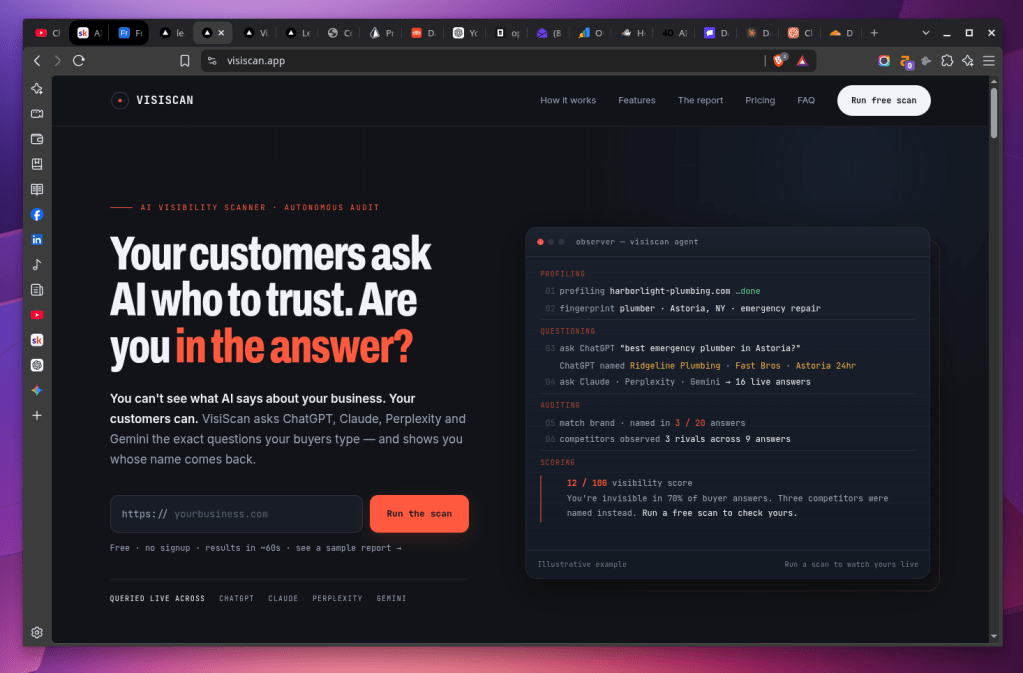
Task: Open the ChatGPT sidebar shortcut
Action: (x=37, y=365)
